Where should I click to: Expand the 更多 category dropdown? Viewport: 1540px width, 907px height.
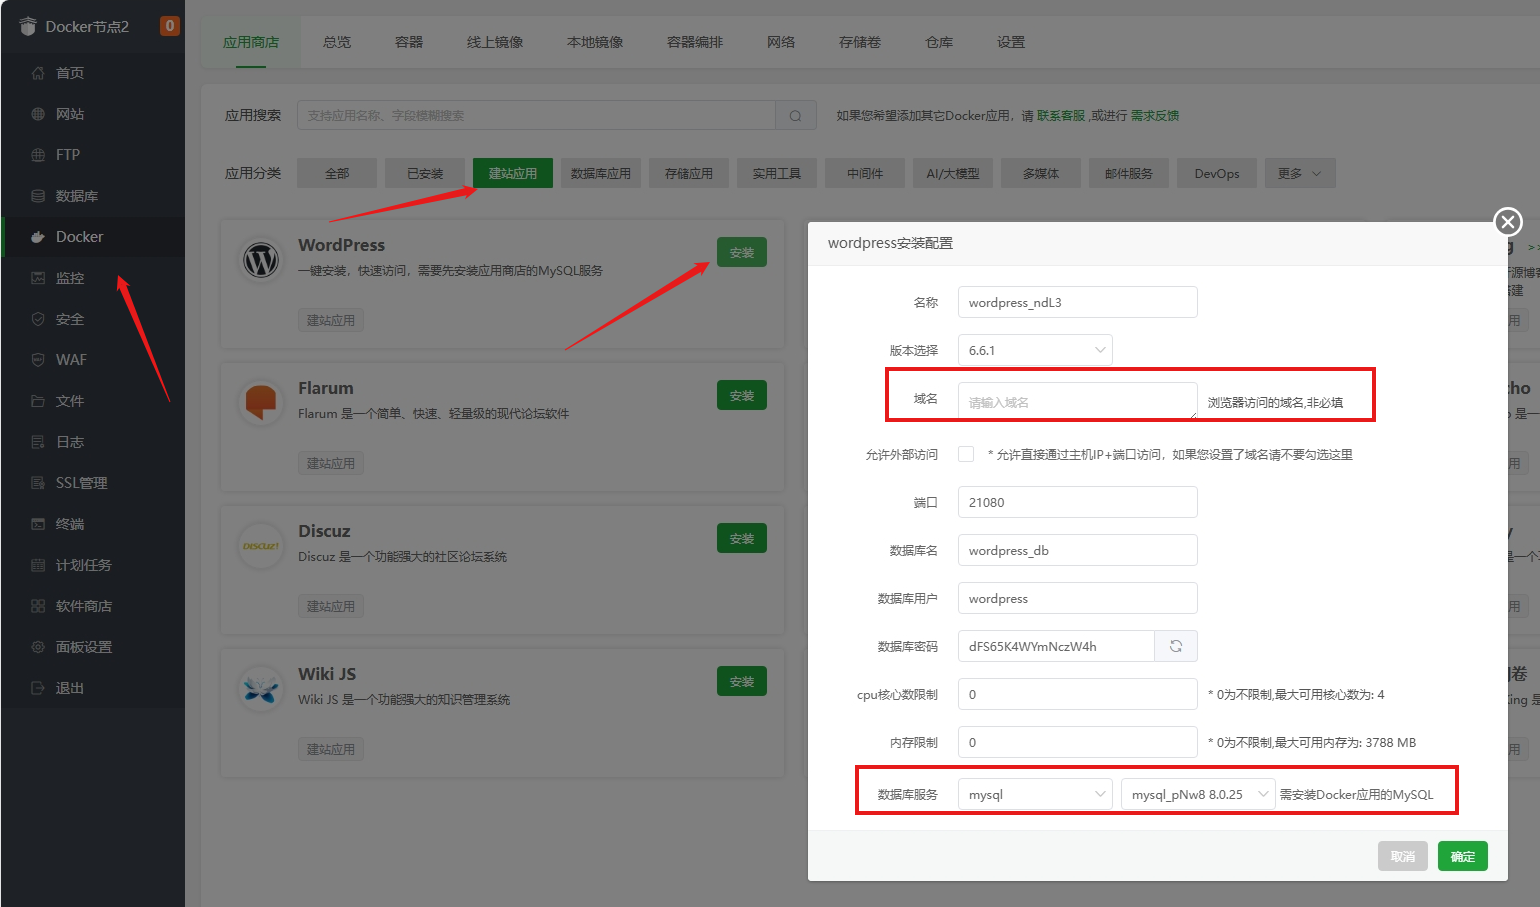1300,173
